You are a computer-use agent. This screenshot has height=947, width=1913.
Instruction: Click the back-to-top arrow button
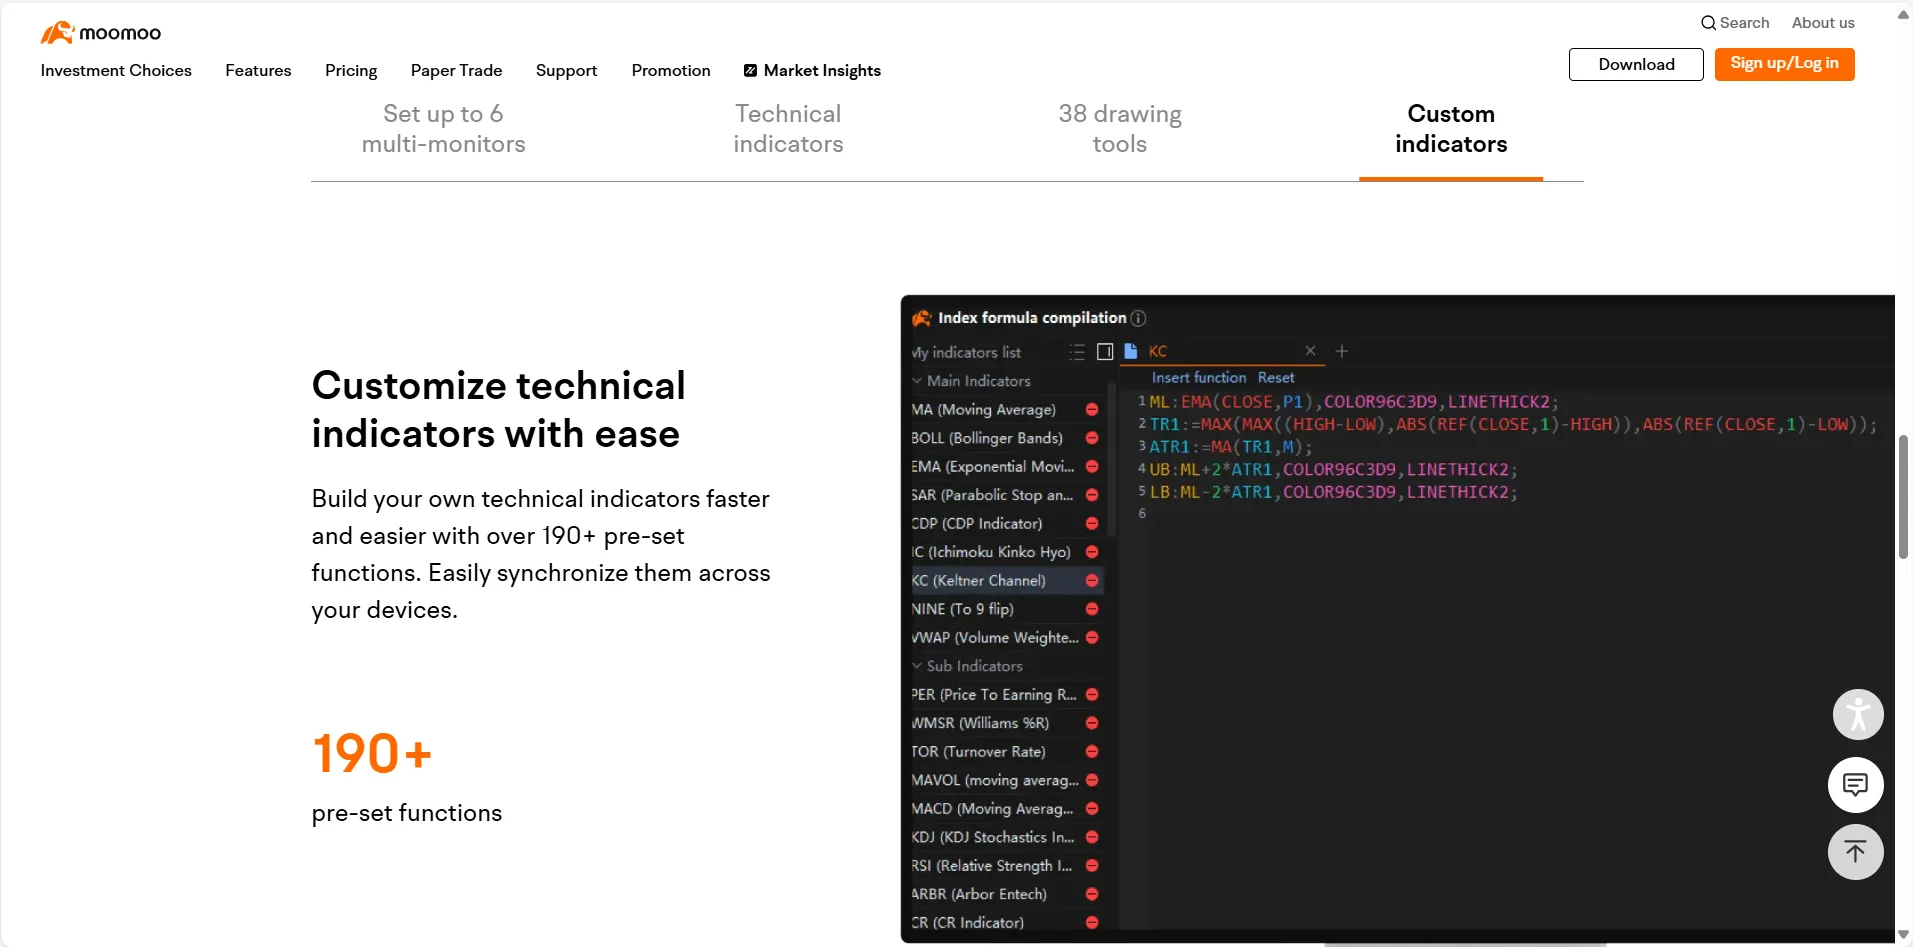pos(1856,852)
